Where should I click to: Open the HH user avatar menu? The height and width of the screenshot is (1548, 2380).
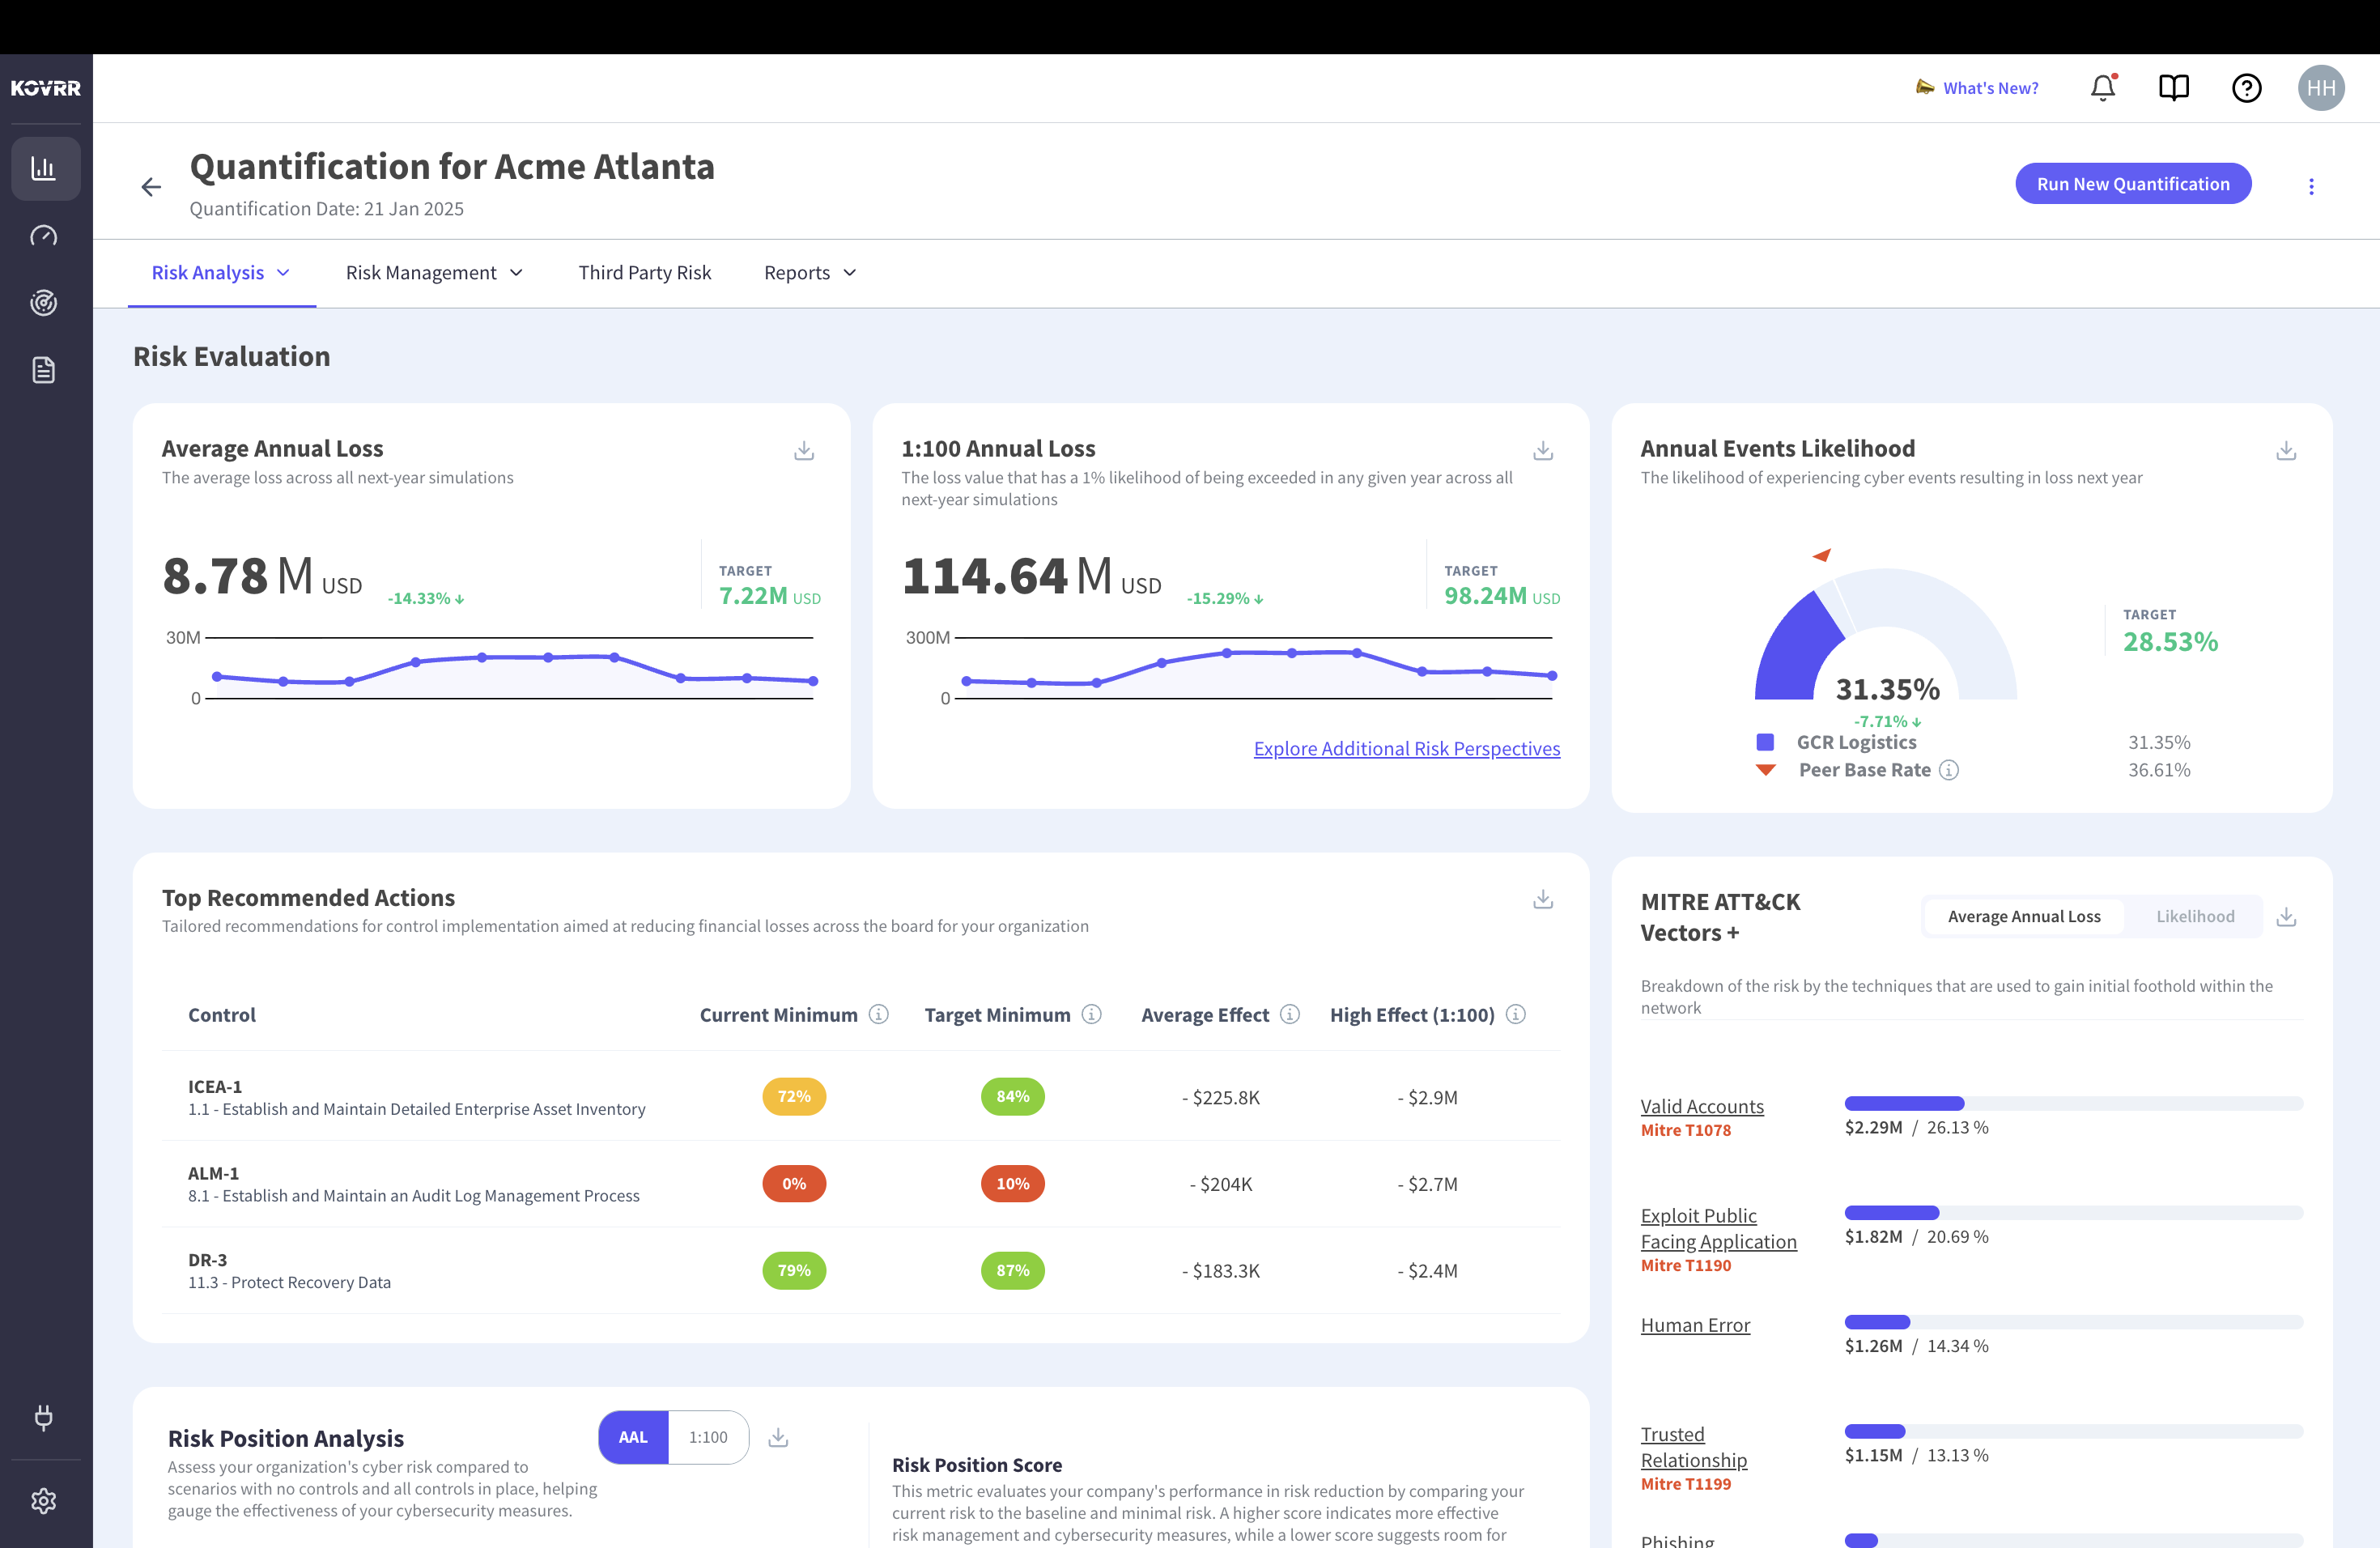pos(2321,88)
